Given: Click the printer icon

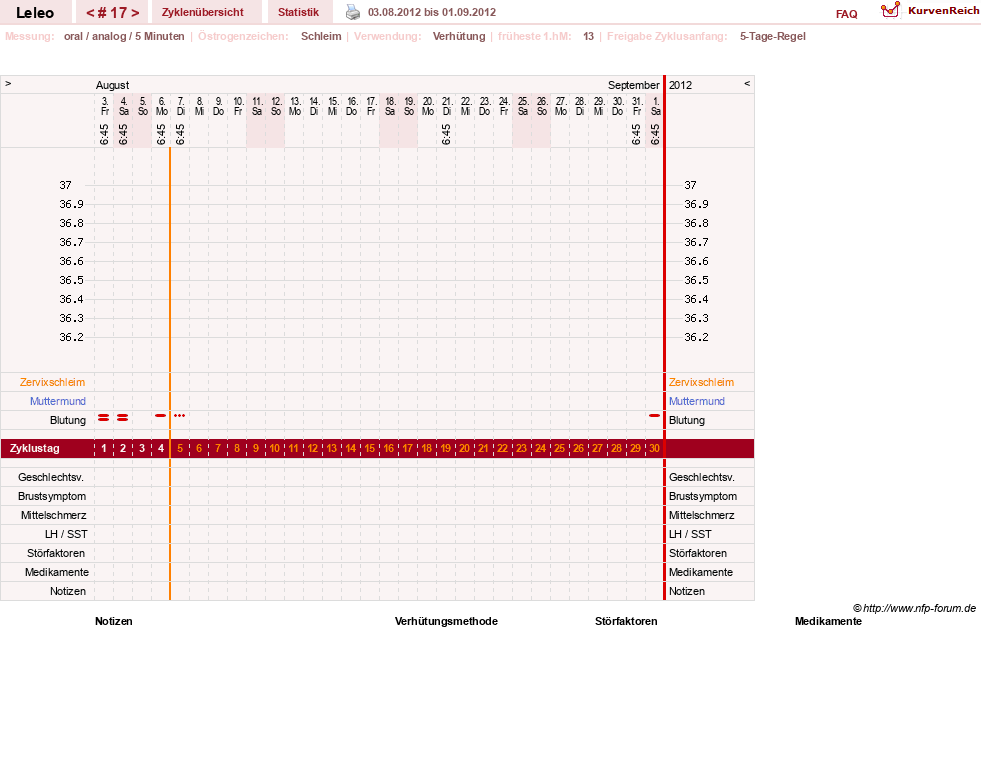Looking at the screenshot, I should 353,12.
